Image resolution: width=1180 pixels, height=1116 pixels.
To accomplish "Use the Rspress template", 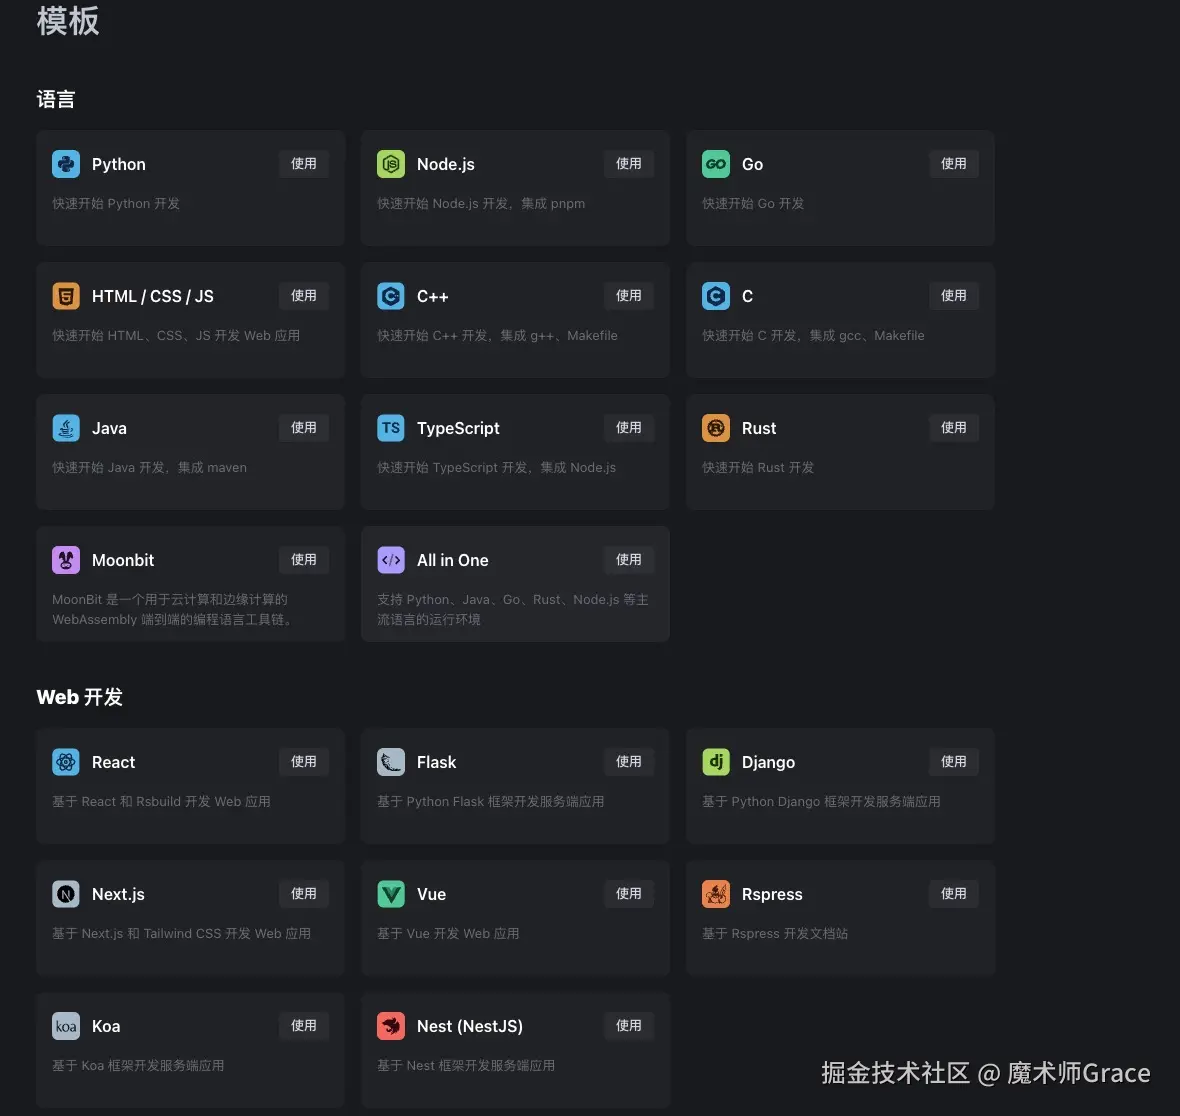I will point(953,894).
